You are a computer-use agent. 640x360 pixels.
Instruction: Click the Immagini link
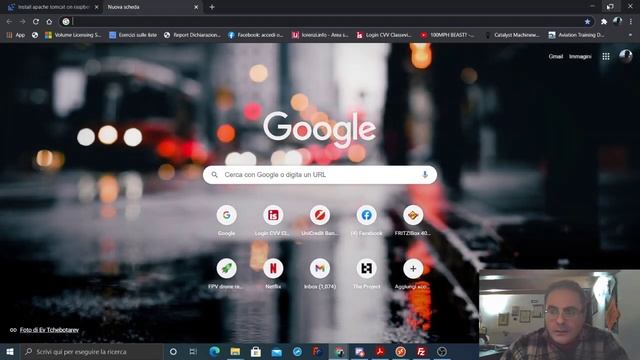tap(580, 56)
